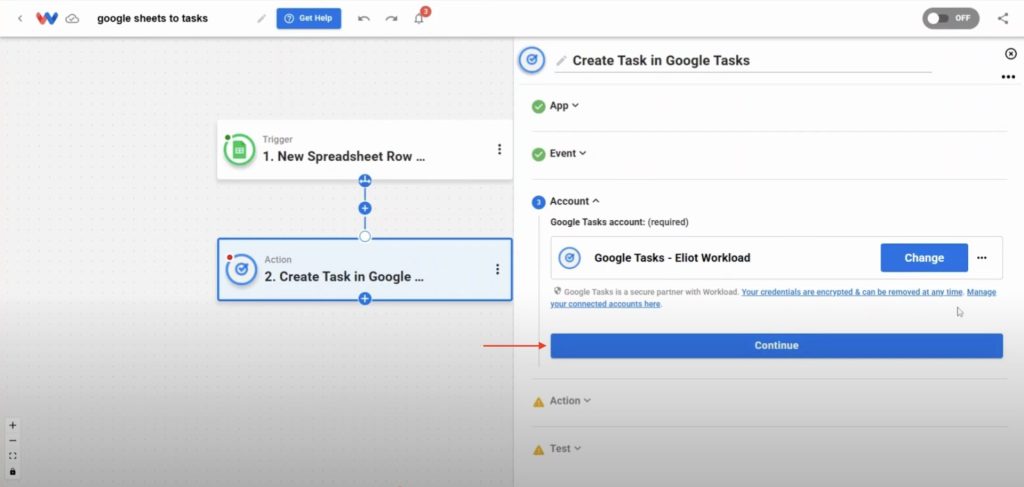Viewport: 1024px width, 487px height.
Task: Click the Get Help button
Action: coord(308,18)
